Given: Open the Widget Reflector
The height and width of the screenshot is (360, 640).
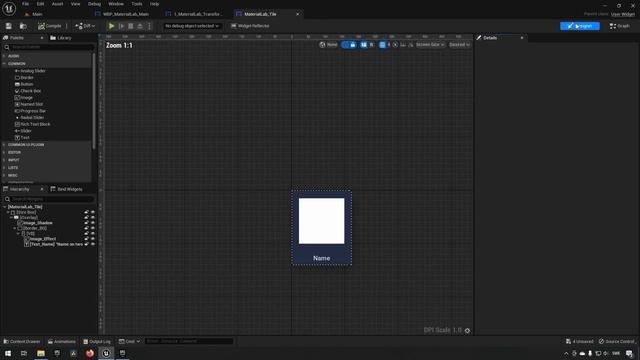Looking at the screenshot, I should click(x=250, y=26).
